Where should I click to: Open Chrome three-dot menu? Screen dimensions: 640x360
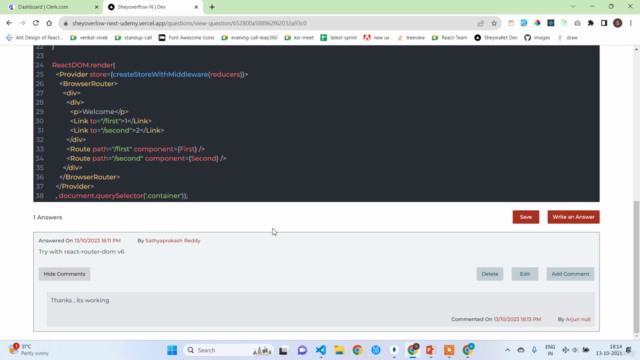(631, 23)
